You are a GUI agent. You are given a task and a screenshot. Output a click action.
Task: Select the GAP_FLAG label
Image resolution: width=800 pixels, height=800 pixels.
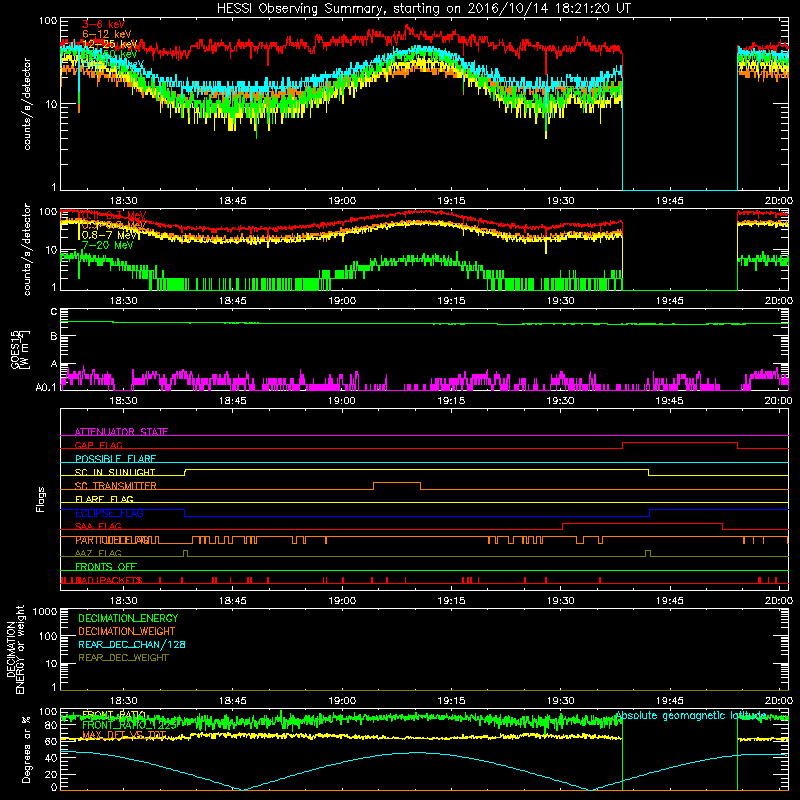[98, 445]
